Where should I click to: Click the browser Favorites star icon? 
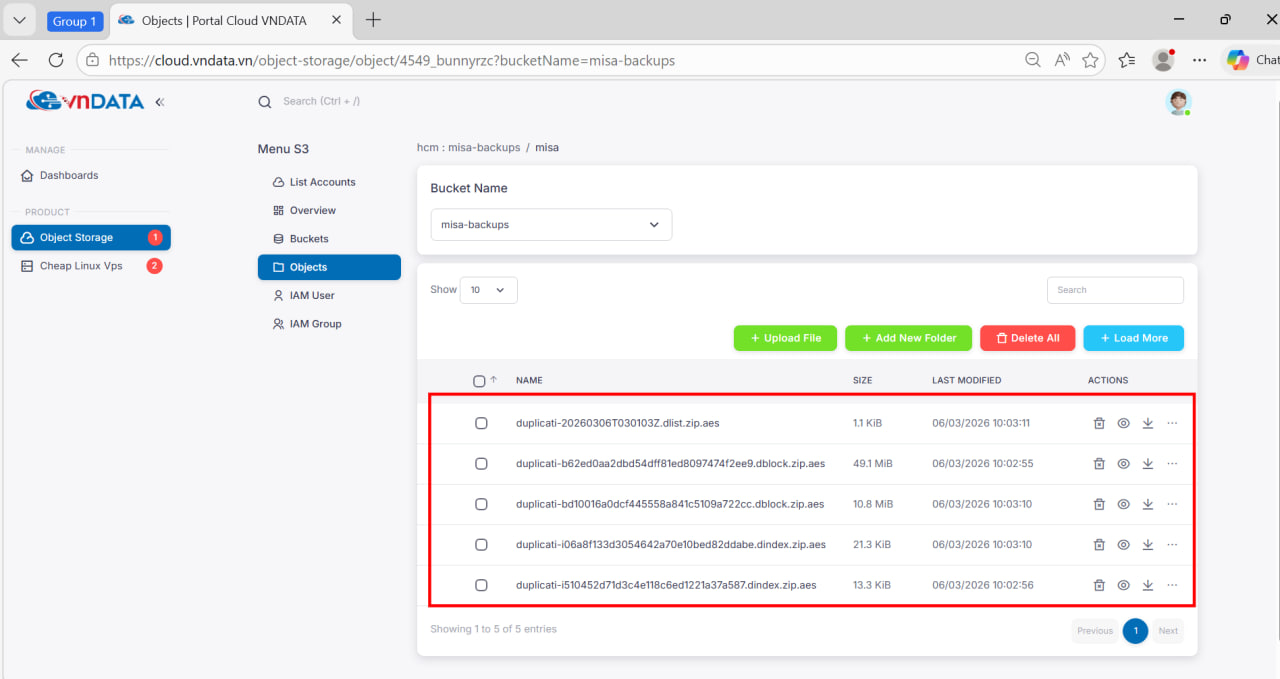pyautogui.click(x=1090, y=60)
